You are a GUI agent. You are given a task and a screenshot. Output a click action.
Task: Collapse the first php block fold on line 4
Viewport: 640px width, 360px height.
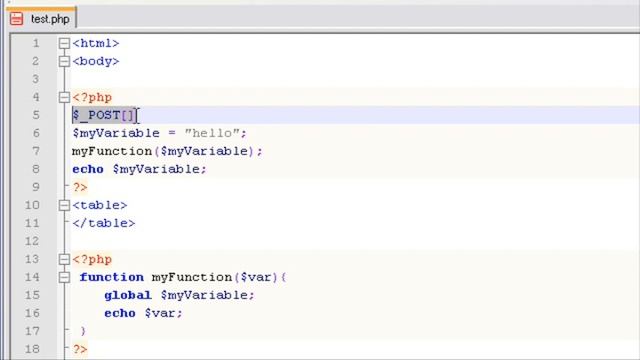pyautogui.click(x=64, y=97)
